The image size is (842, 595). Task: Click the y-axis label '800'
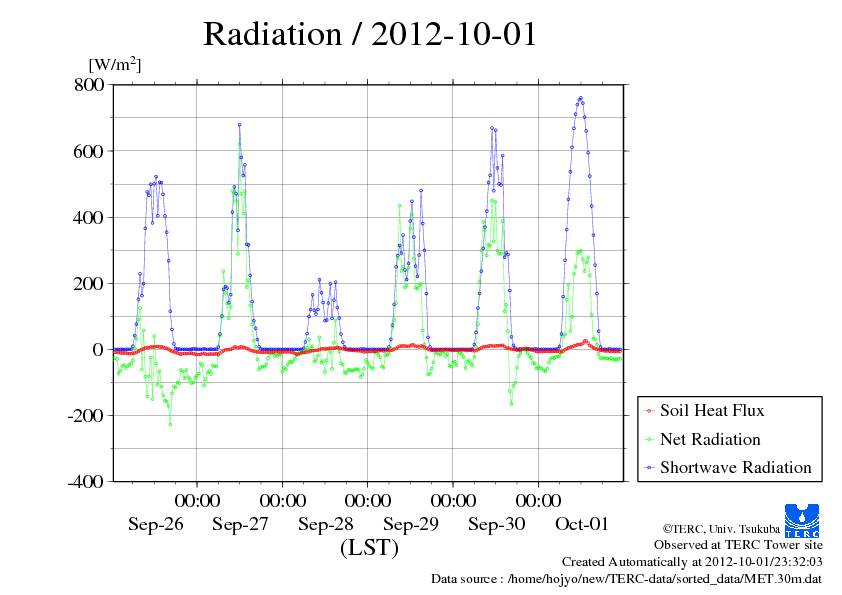click(x=89, y=85)
